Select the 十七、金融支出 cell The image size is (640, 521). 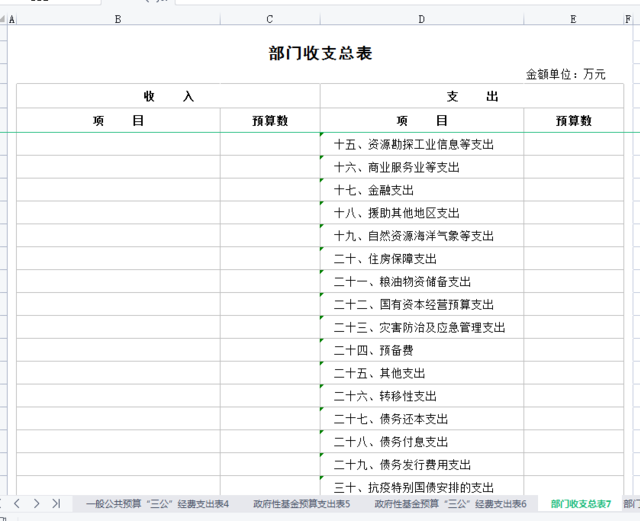click(422, 190)
